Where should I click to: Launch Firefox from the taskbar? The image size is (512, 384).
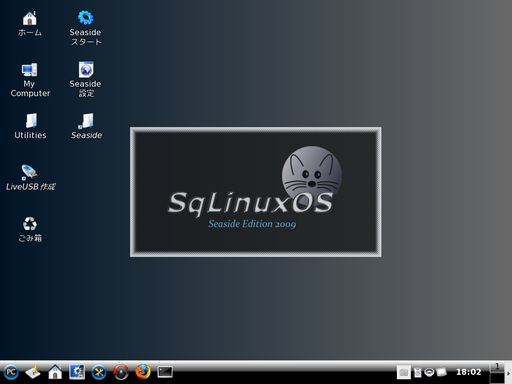pos(143,372)
